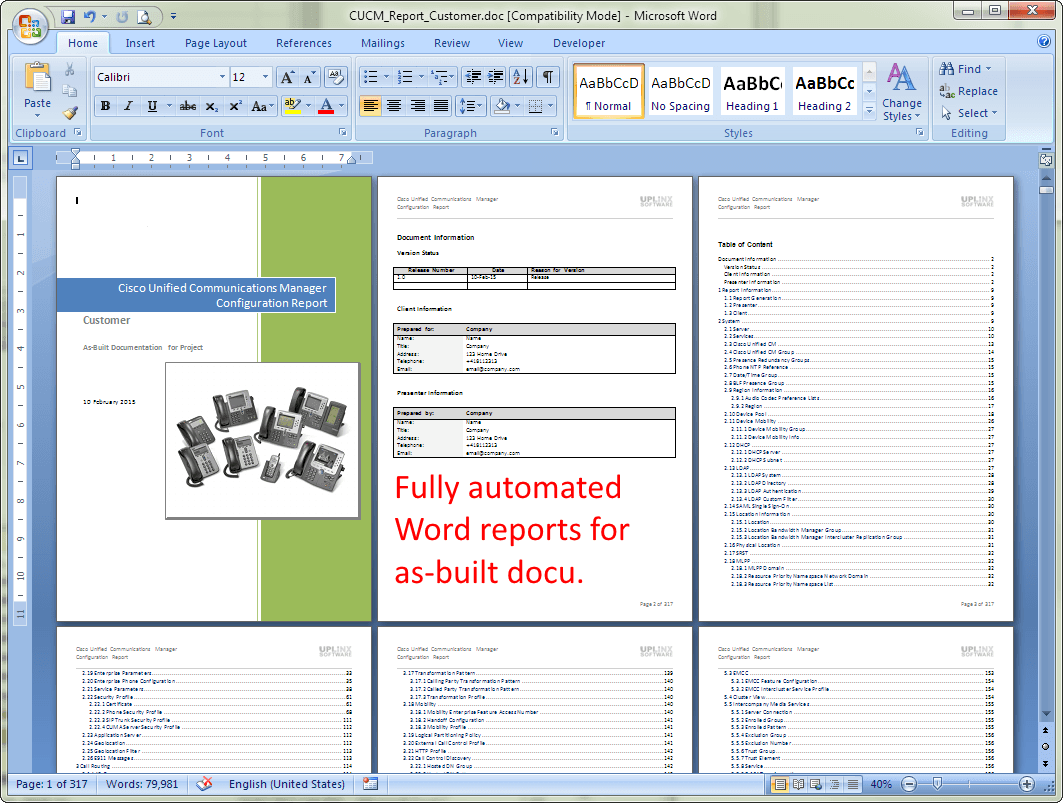Viewport: 1063px width, 803px height.
Task: Open Change Styles menu
Action: (902, 92)
